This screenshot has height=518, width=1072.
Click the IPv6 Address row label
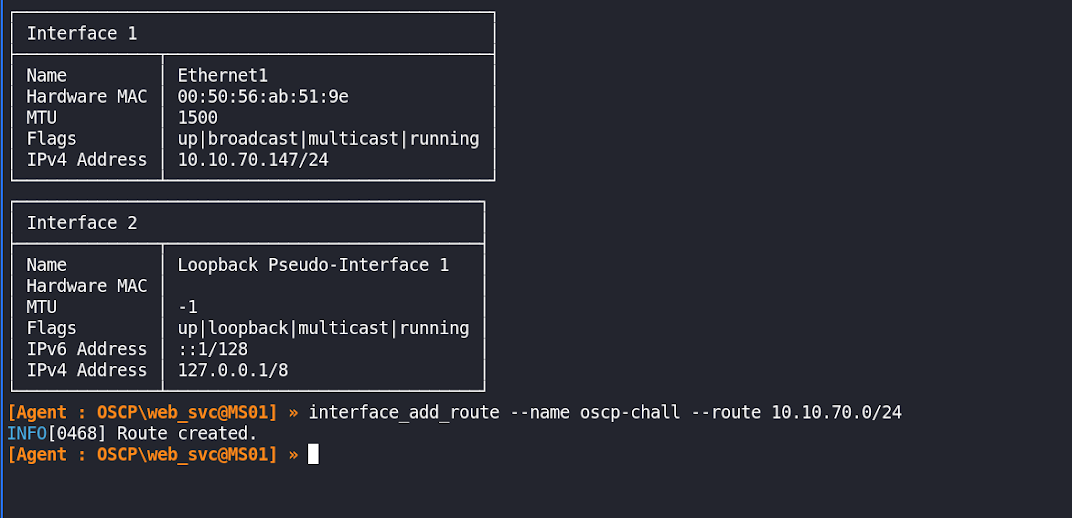87,349
